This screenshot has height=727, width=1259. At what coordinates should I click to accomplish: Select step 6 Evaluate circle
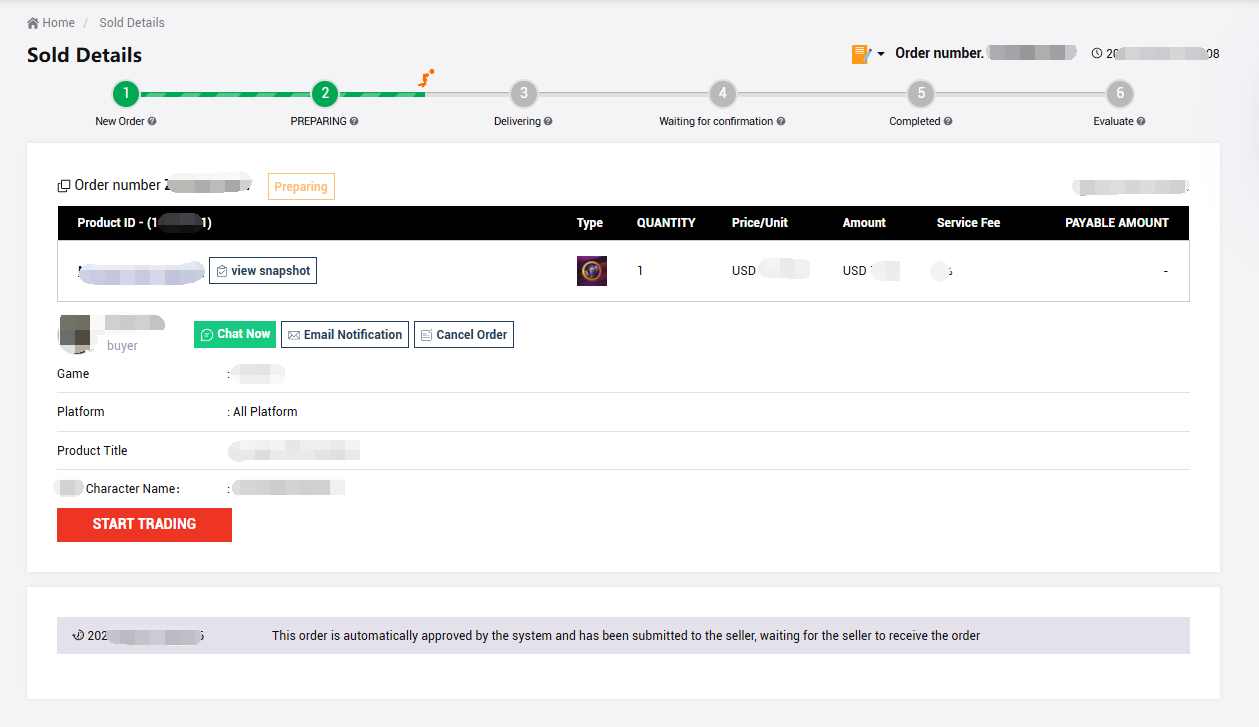(x=1119, y=94)
